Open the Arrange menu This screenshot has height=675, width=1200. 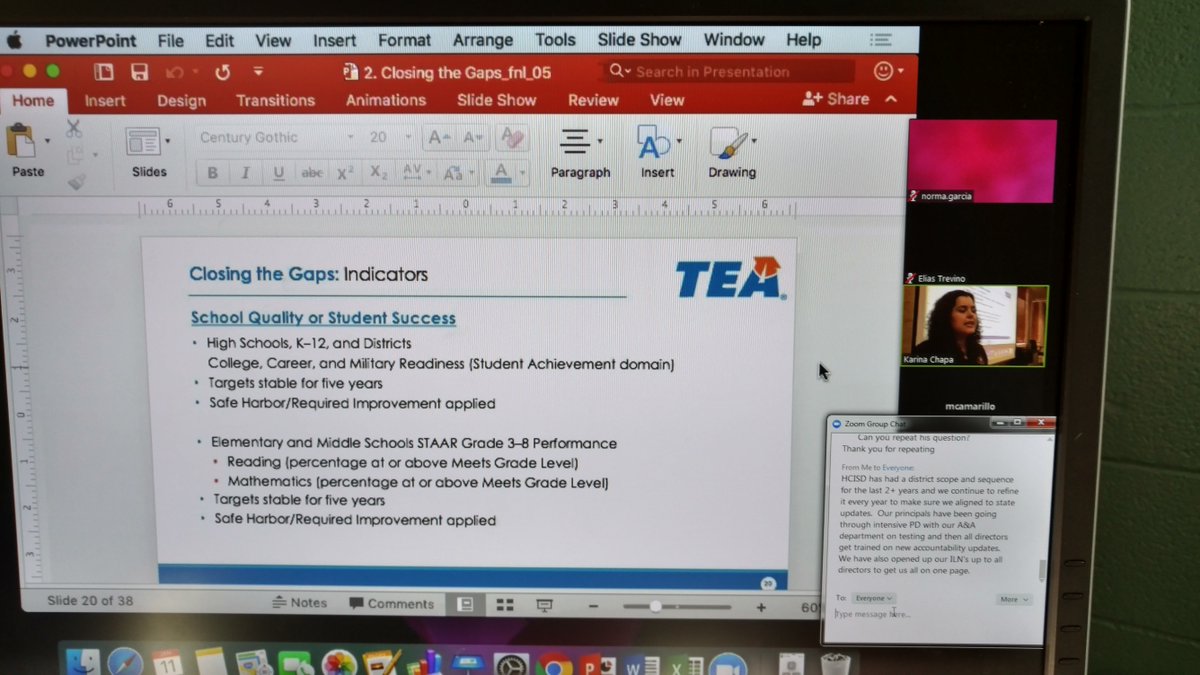[x=482, y=40]
